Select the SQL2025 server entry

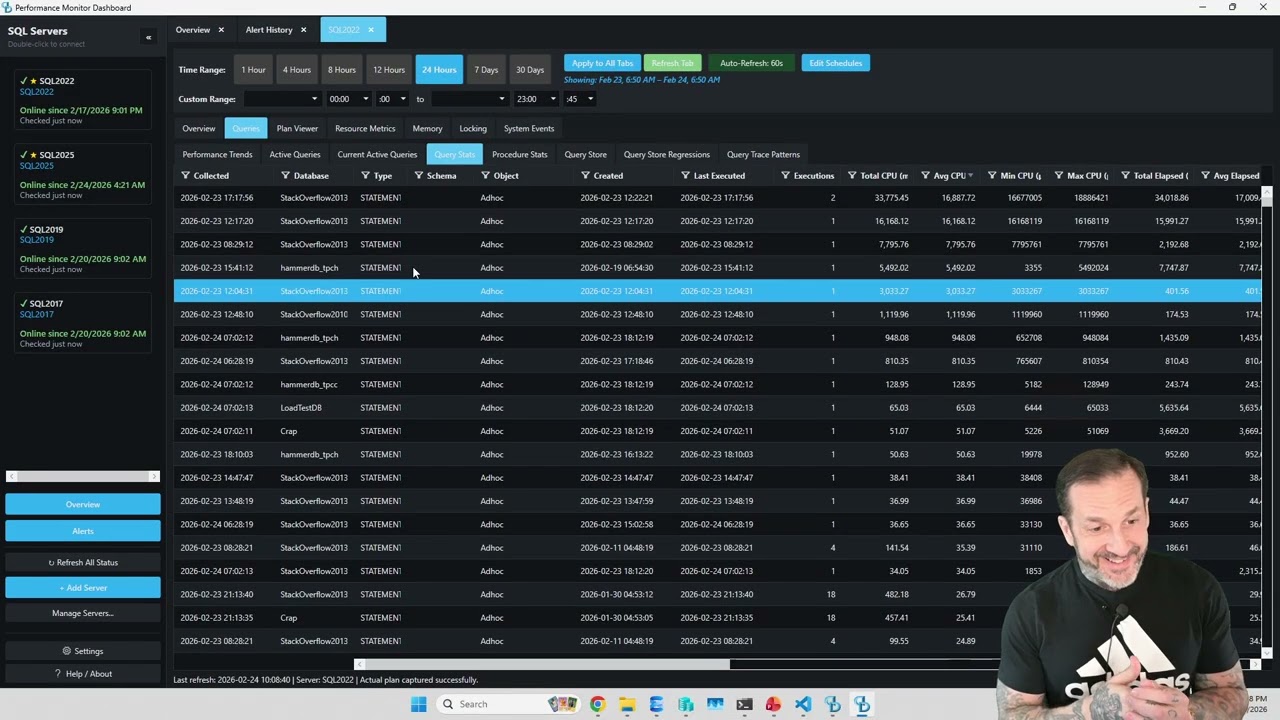click(x=83, y=175)
